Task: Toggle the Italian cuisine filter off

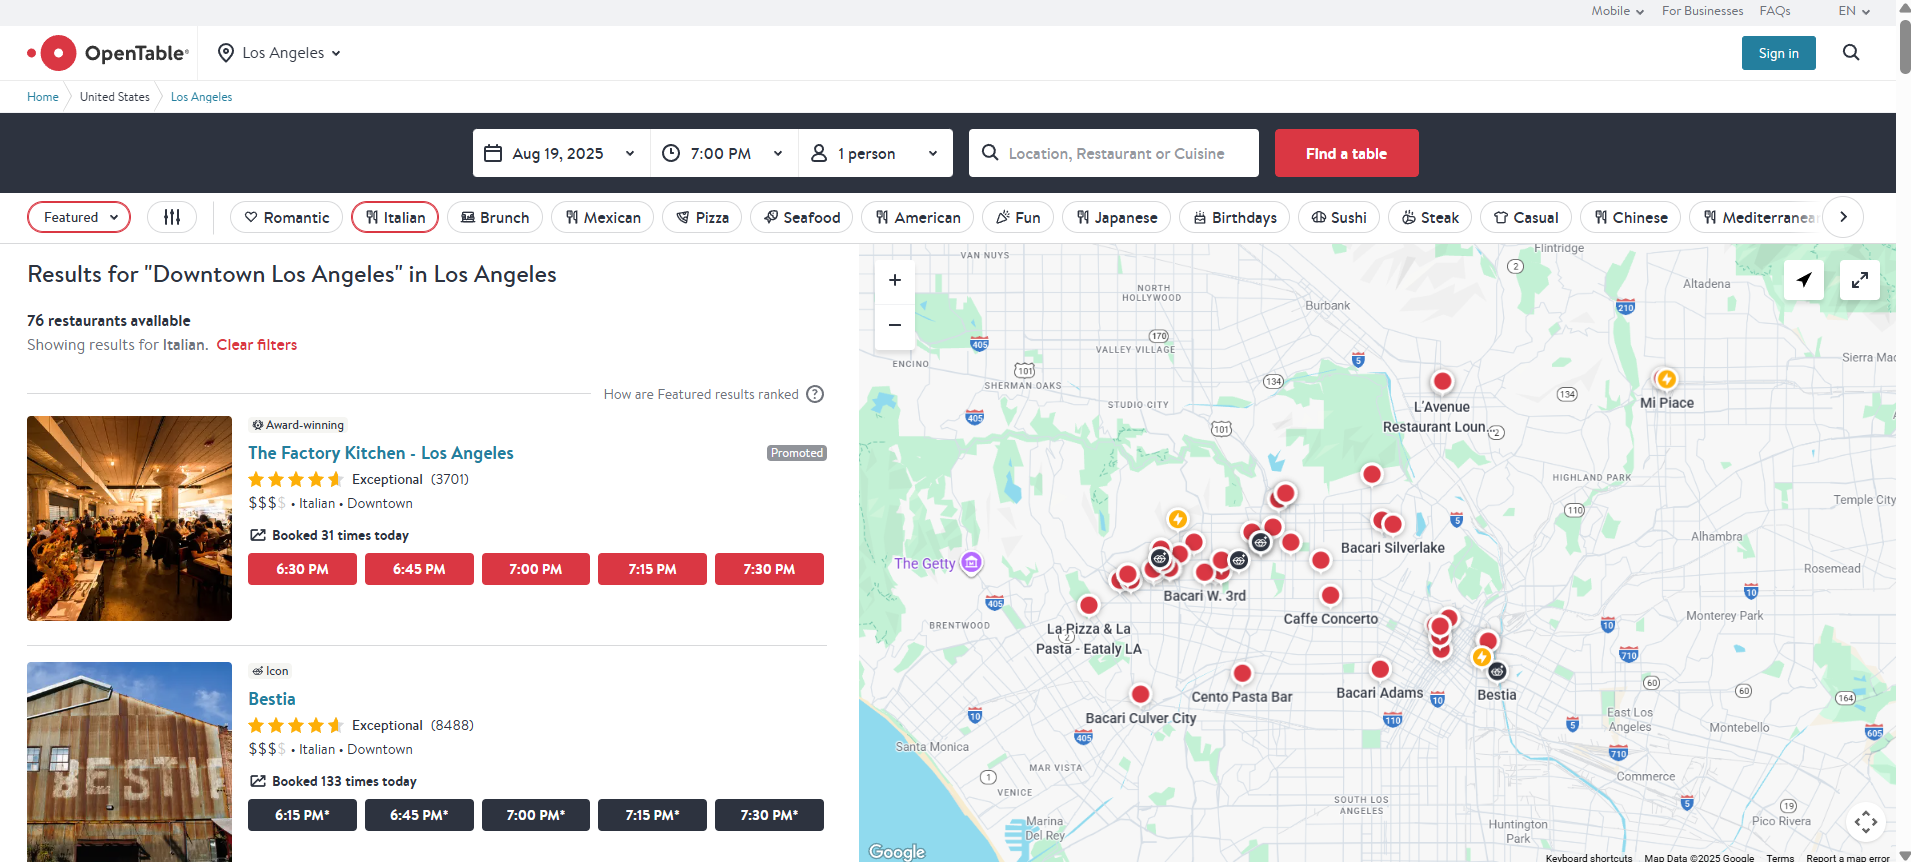Action: [395, 217]
